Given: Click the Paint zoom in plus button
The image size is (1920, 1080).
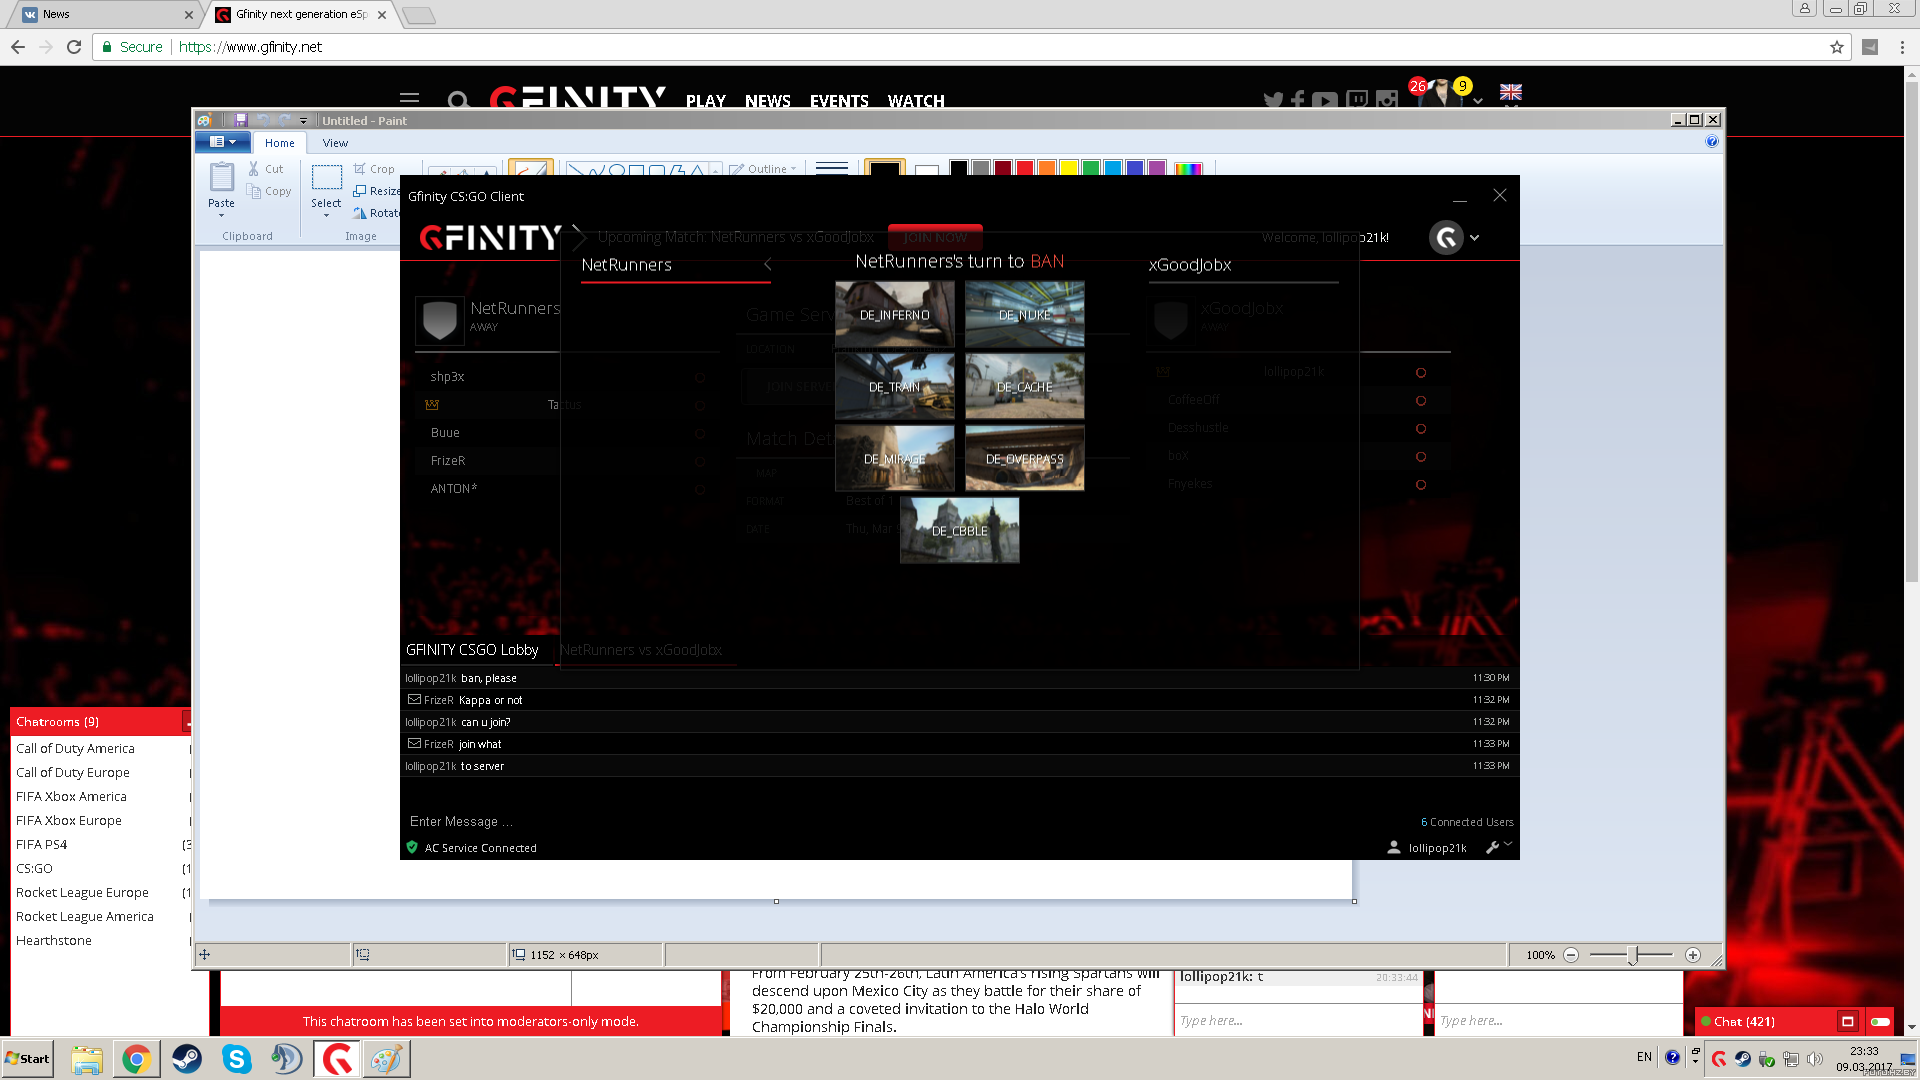Looking at the screenshot, I should point(1692,955).
